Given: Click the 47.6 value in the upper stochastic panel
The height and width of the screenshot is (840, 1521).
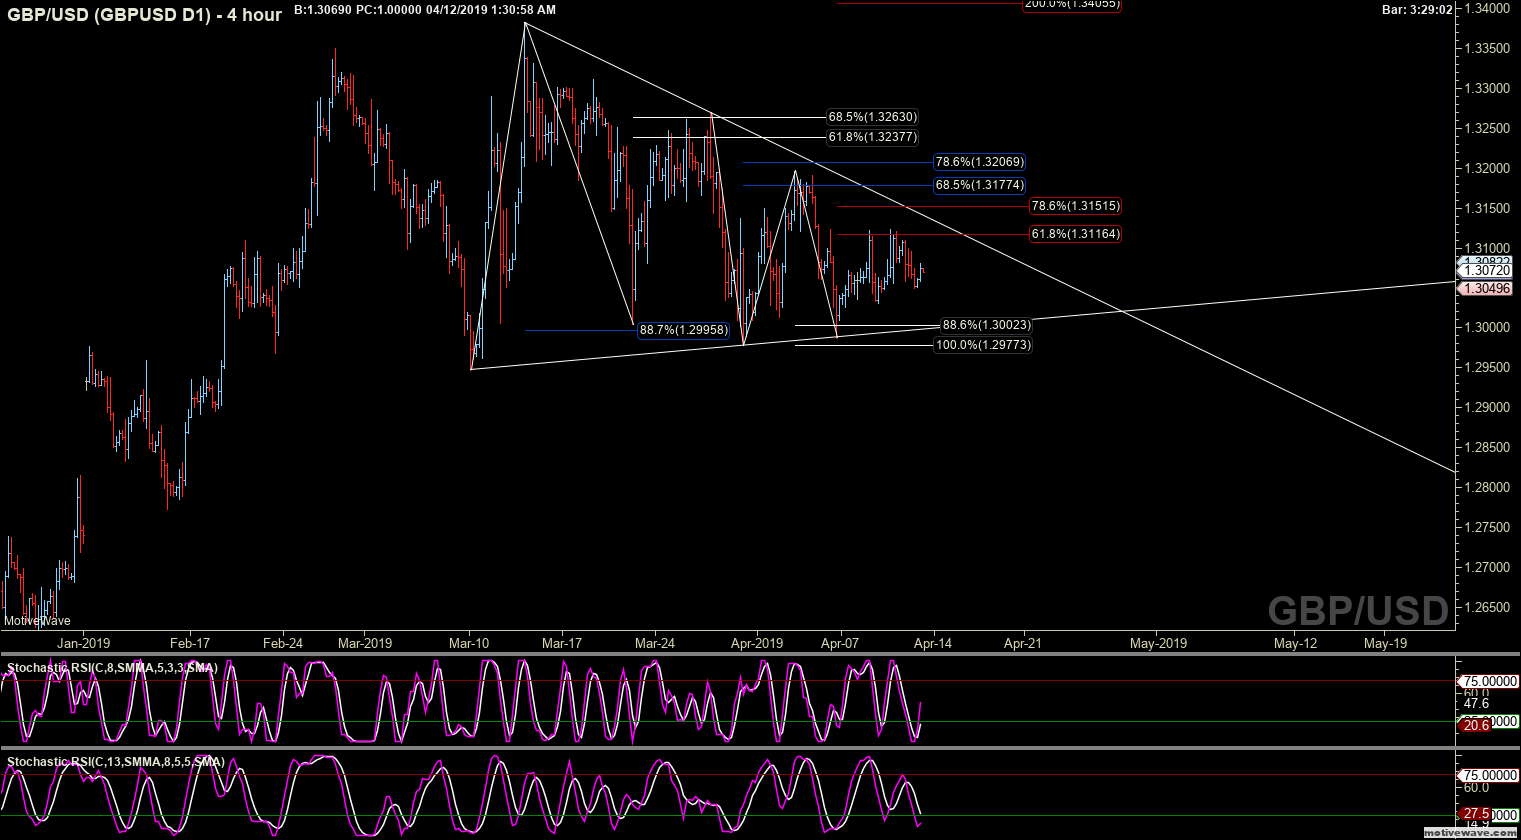Looking at the screenshot, I should 1477,703.
